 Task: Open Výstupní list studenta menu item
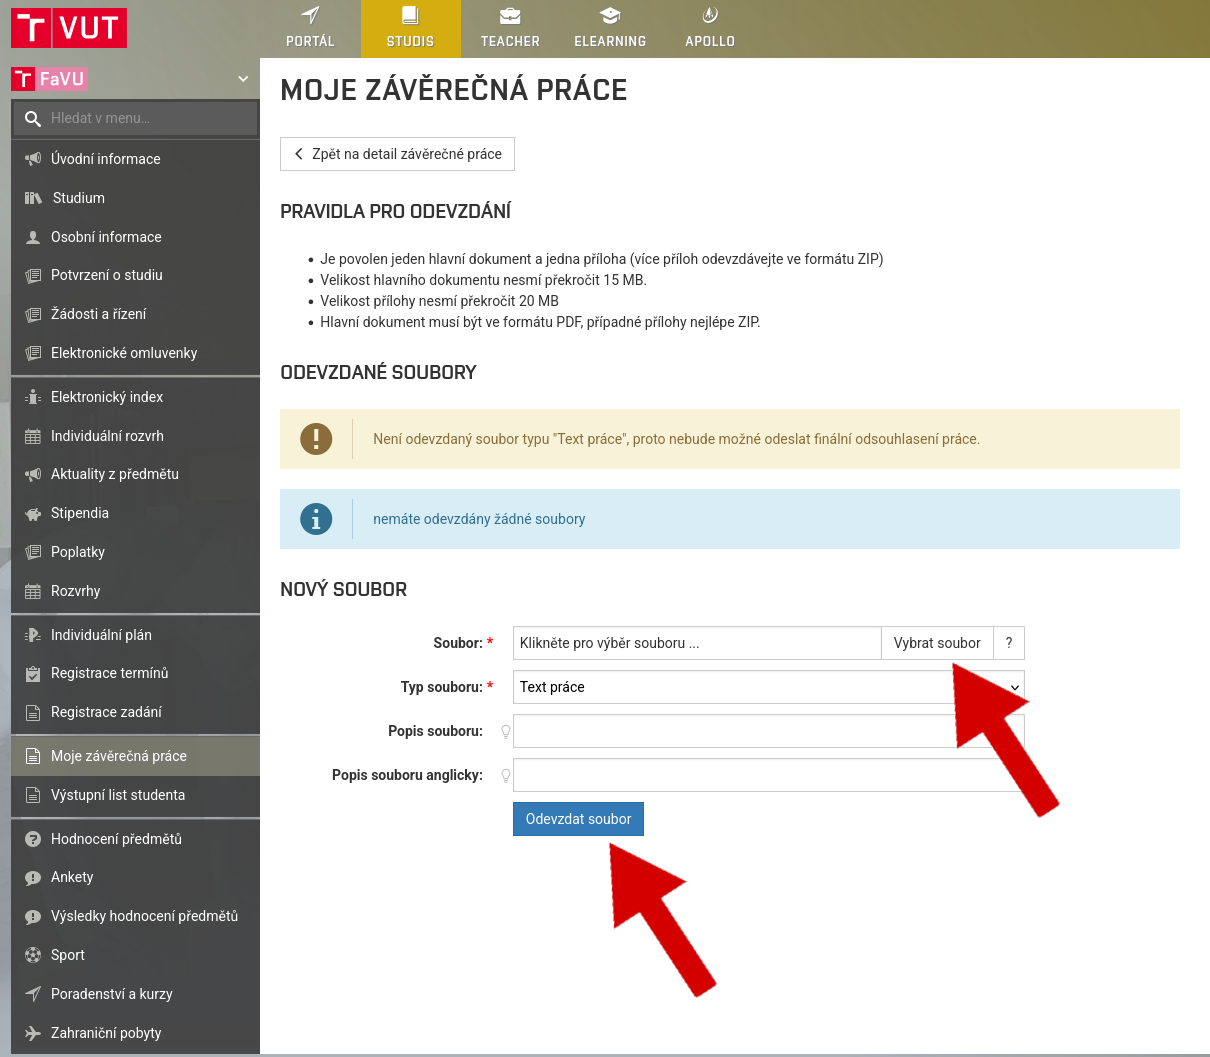(135, 795)
